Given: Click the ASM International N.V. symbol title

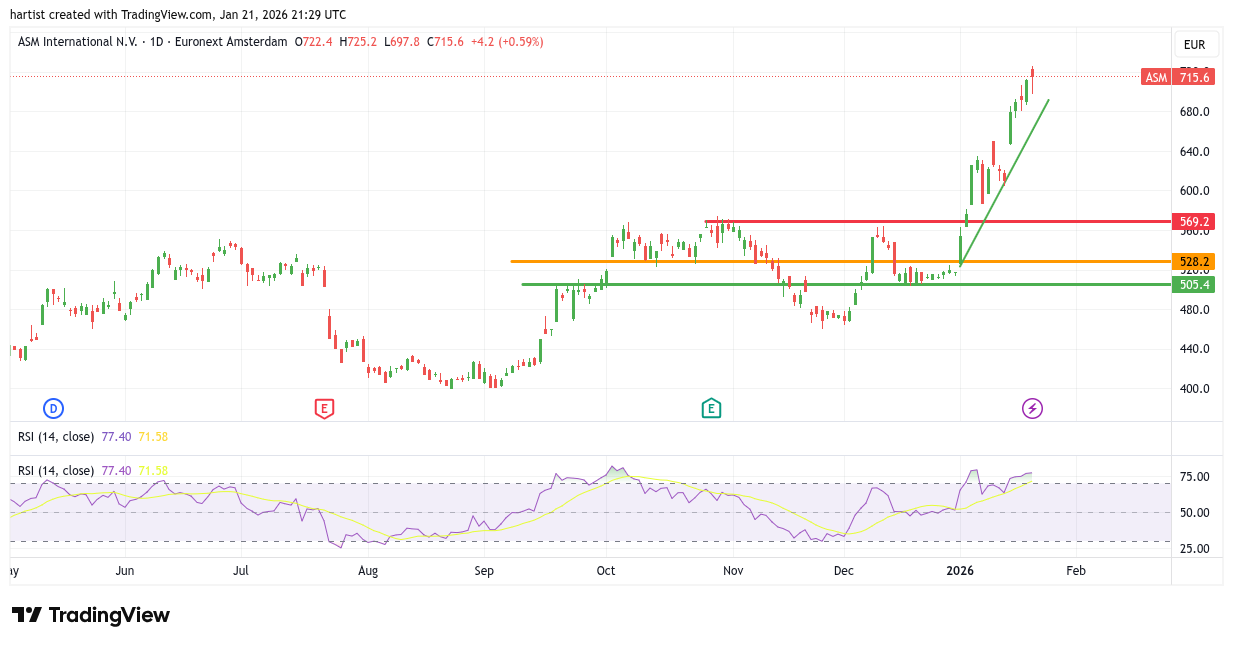Looking at the screenshot, I should pos(78,42).
